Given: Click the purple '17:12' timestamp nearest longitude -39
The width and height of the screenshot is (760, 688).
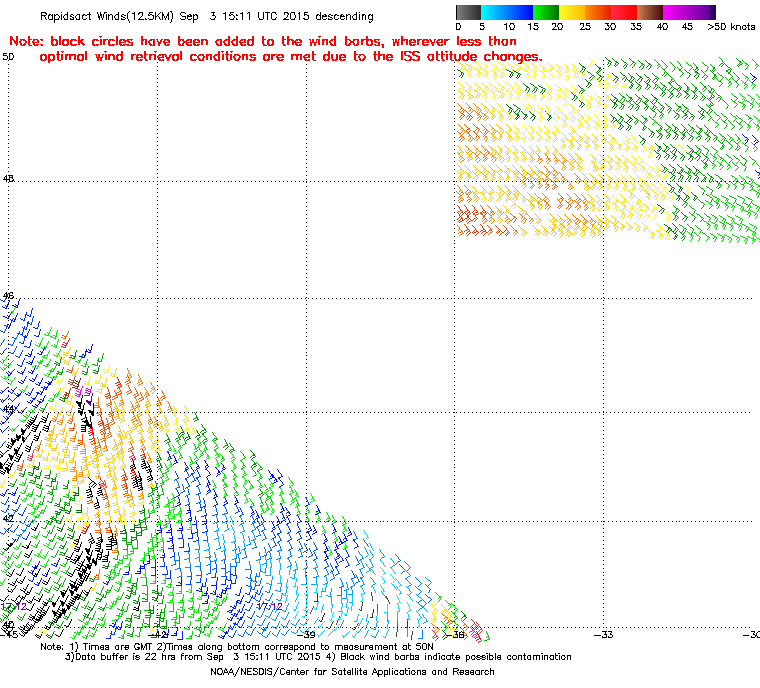Looking at the screenshot, I should coord(269,607).
